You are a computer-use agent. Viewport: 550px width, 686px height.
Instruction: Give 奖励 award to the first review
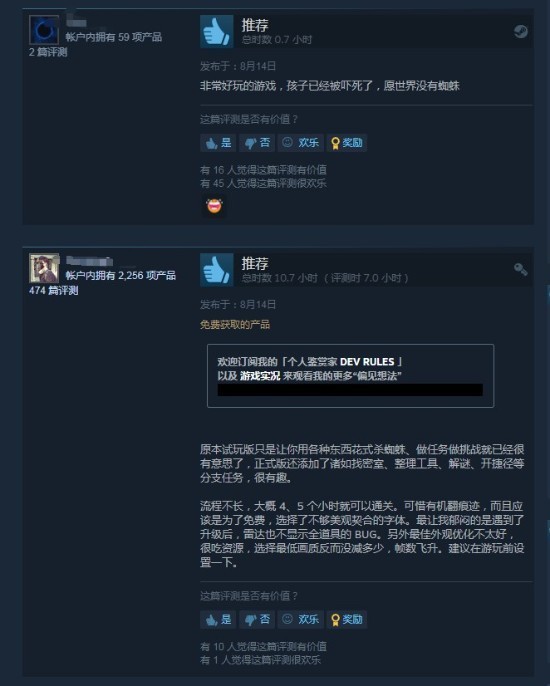click(x=347, y=143)
